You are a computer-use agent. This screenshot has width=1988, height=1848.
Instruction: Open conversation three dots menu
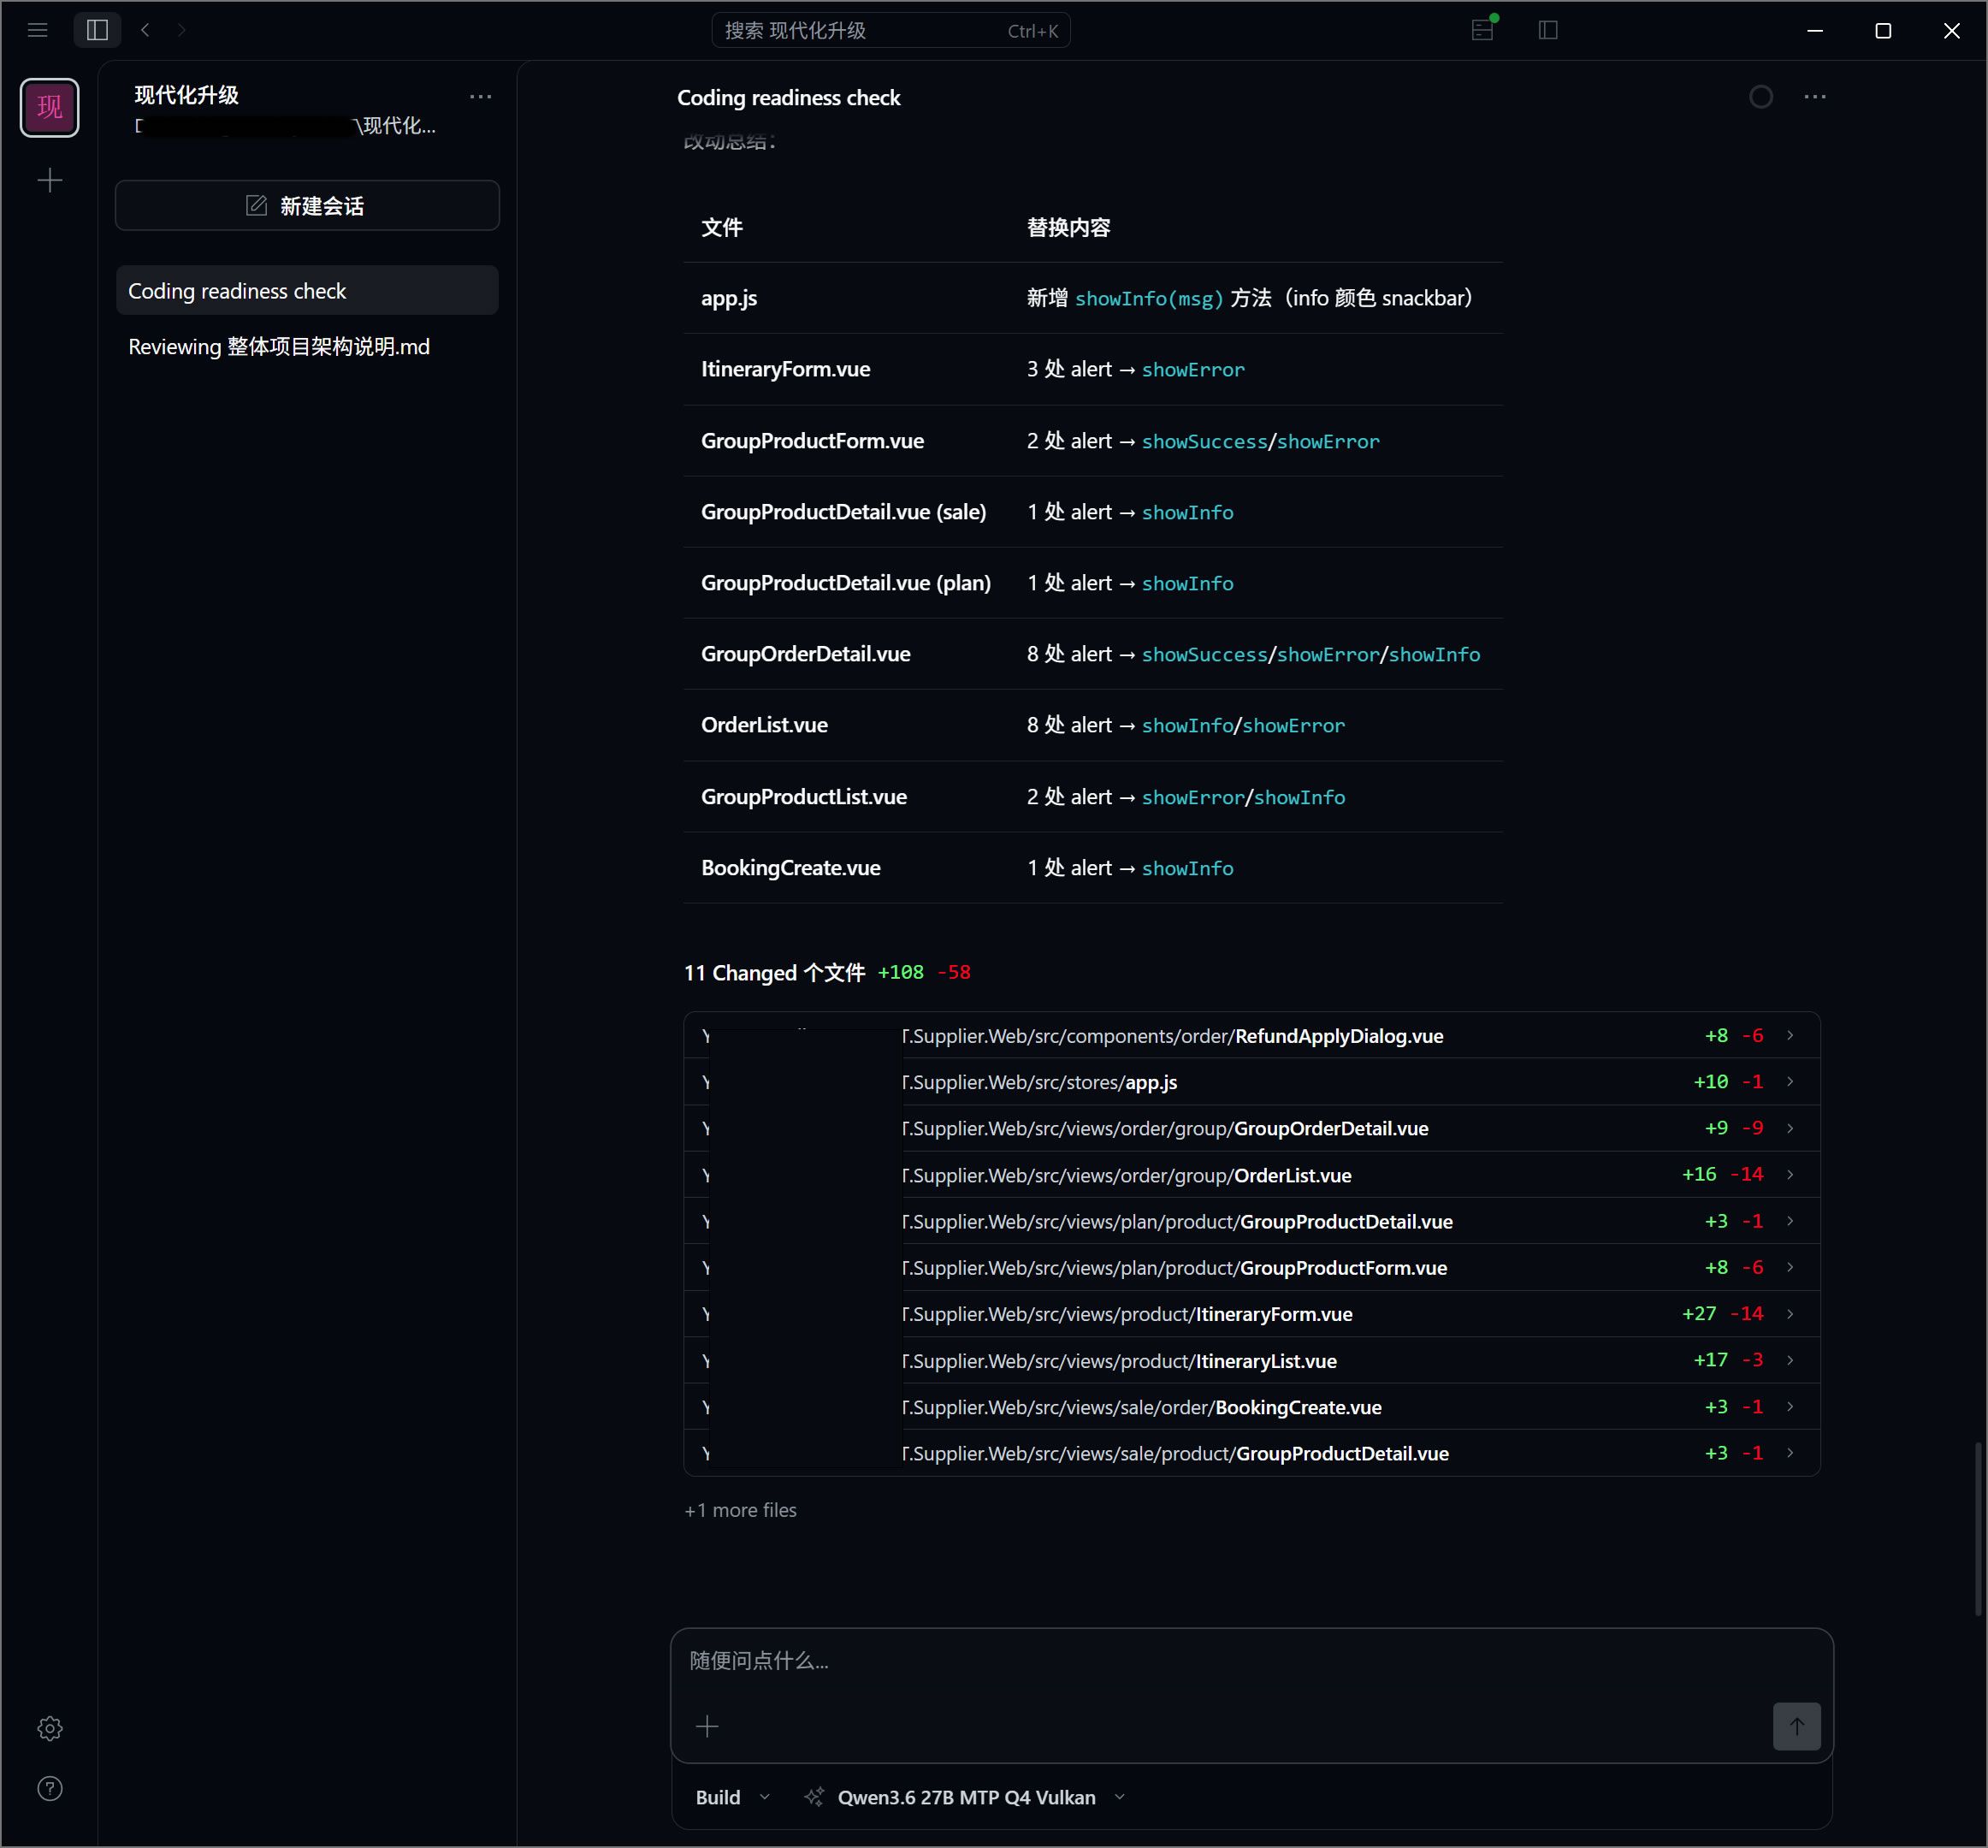click(x=1815, y=97)
